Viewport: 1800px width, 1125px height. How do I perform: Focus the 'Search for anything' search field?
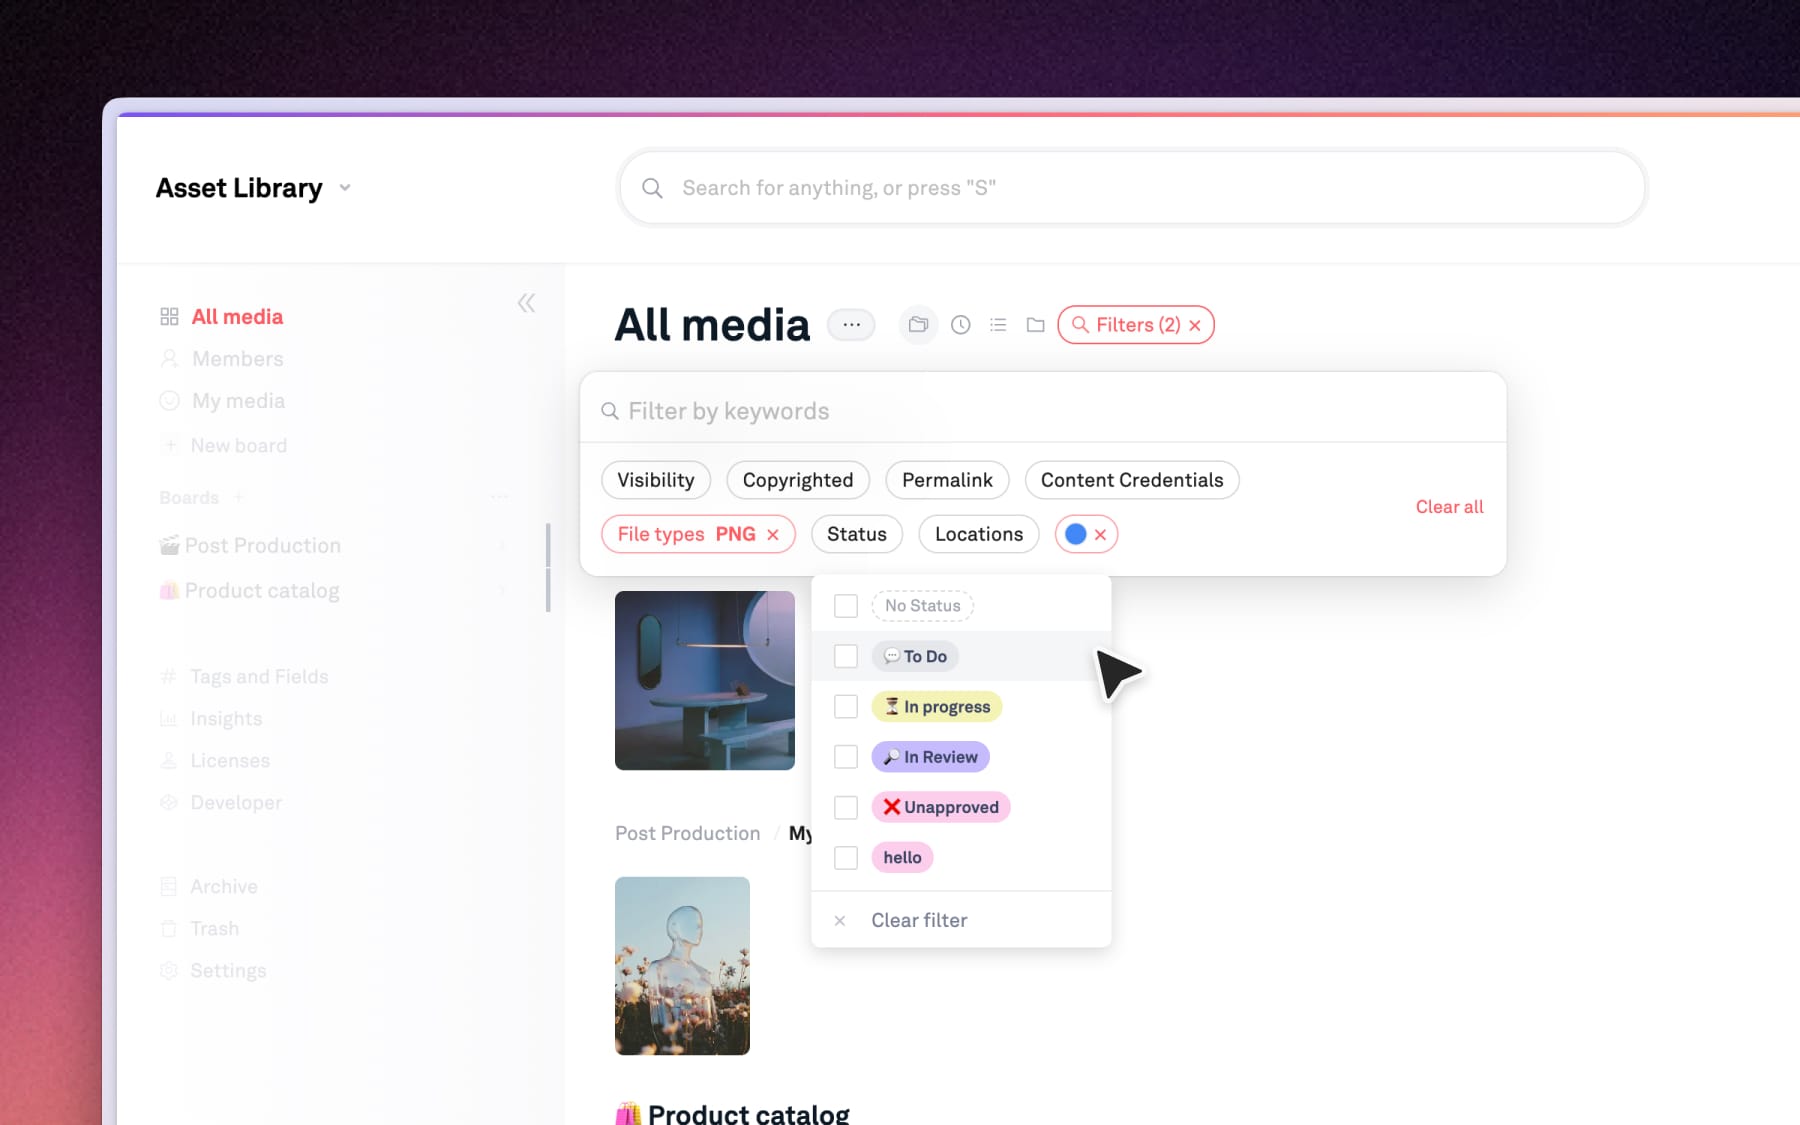tap(1133, 188)
